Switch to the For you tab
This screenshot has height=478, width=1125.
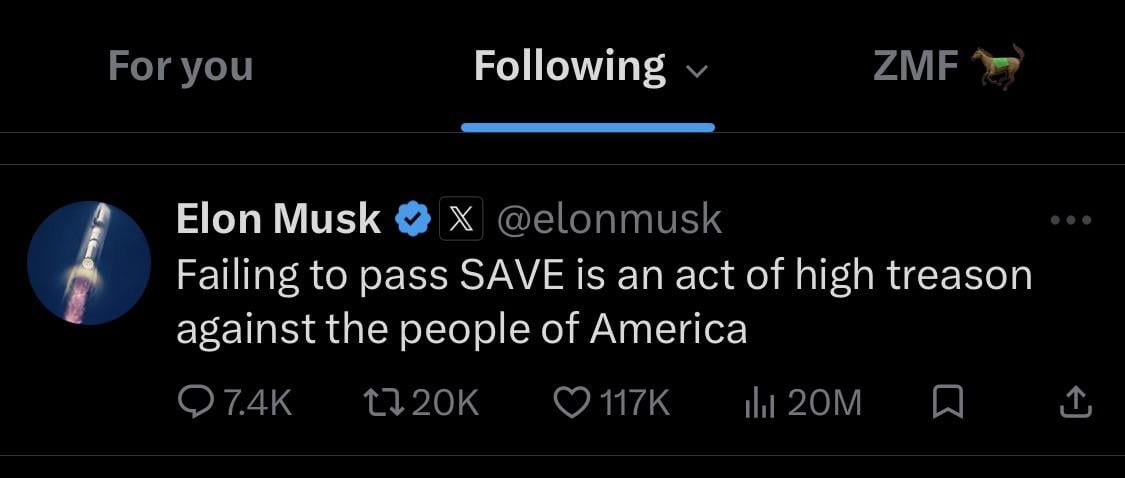click(x=180, y=67)
